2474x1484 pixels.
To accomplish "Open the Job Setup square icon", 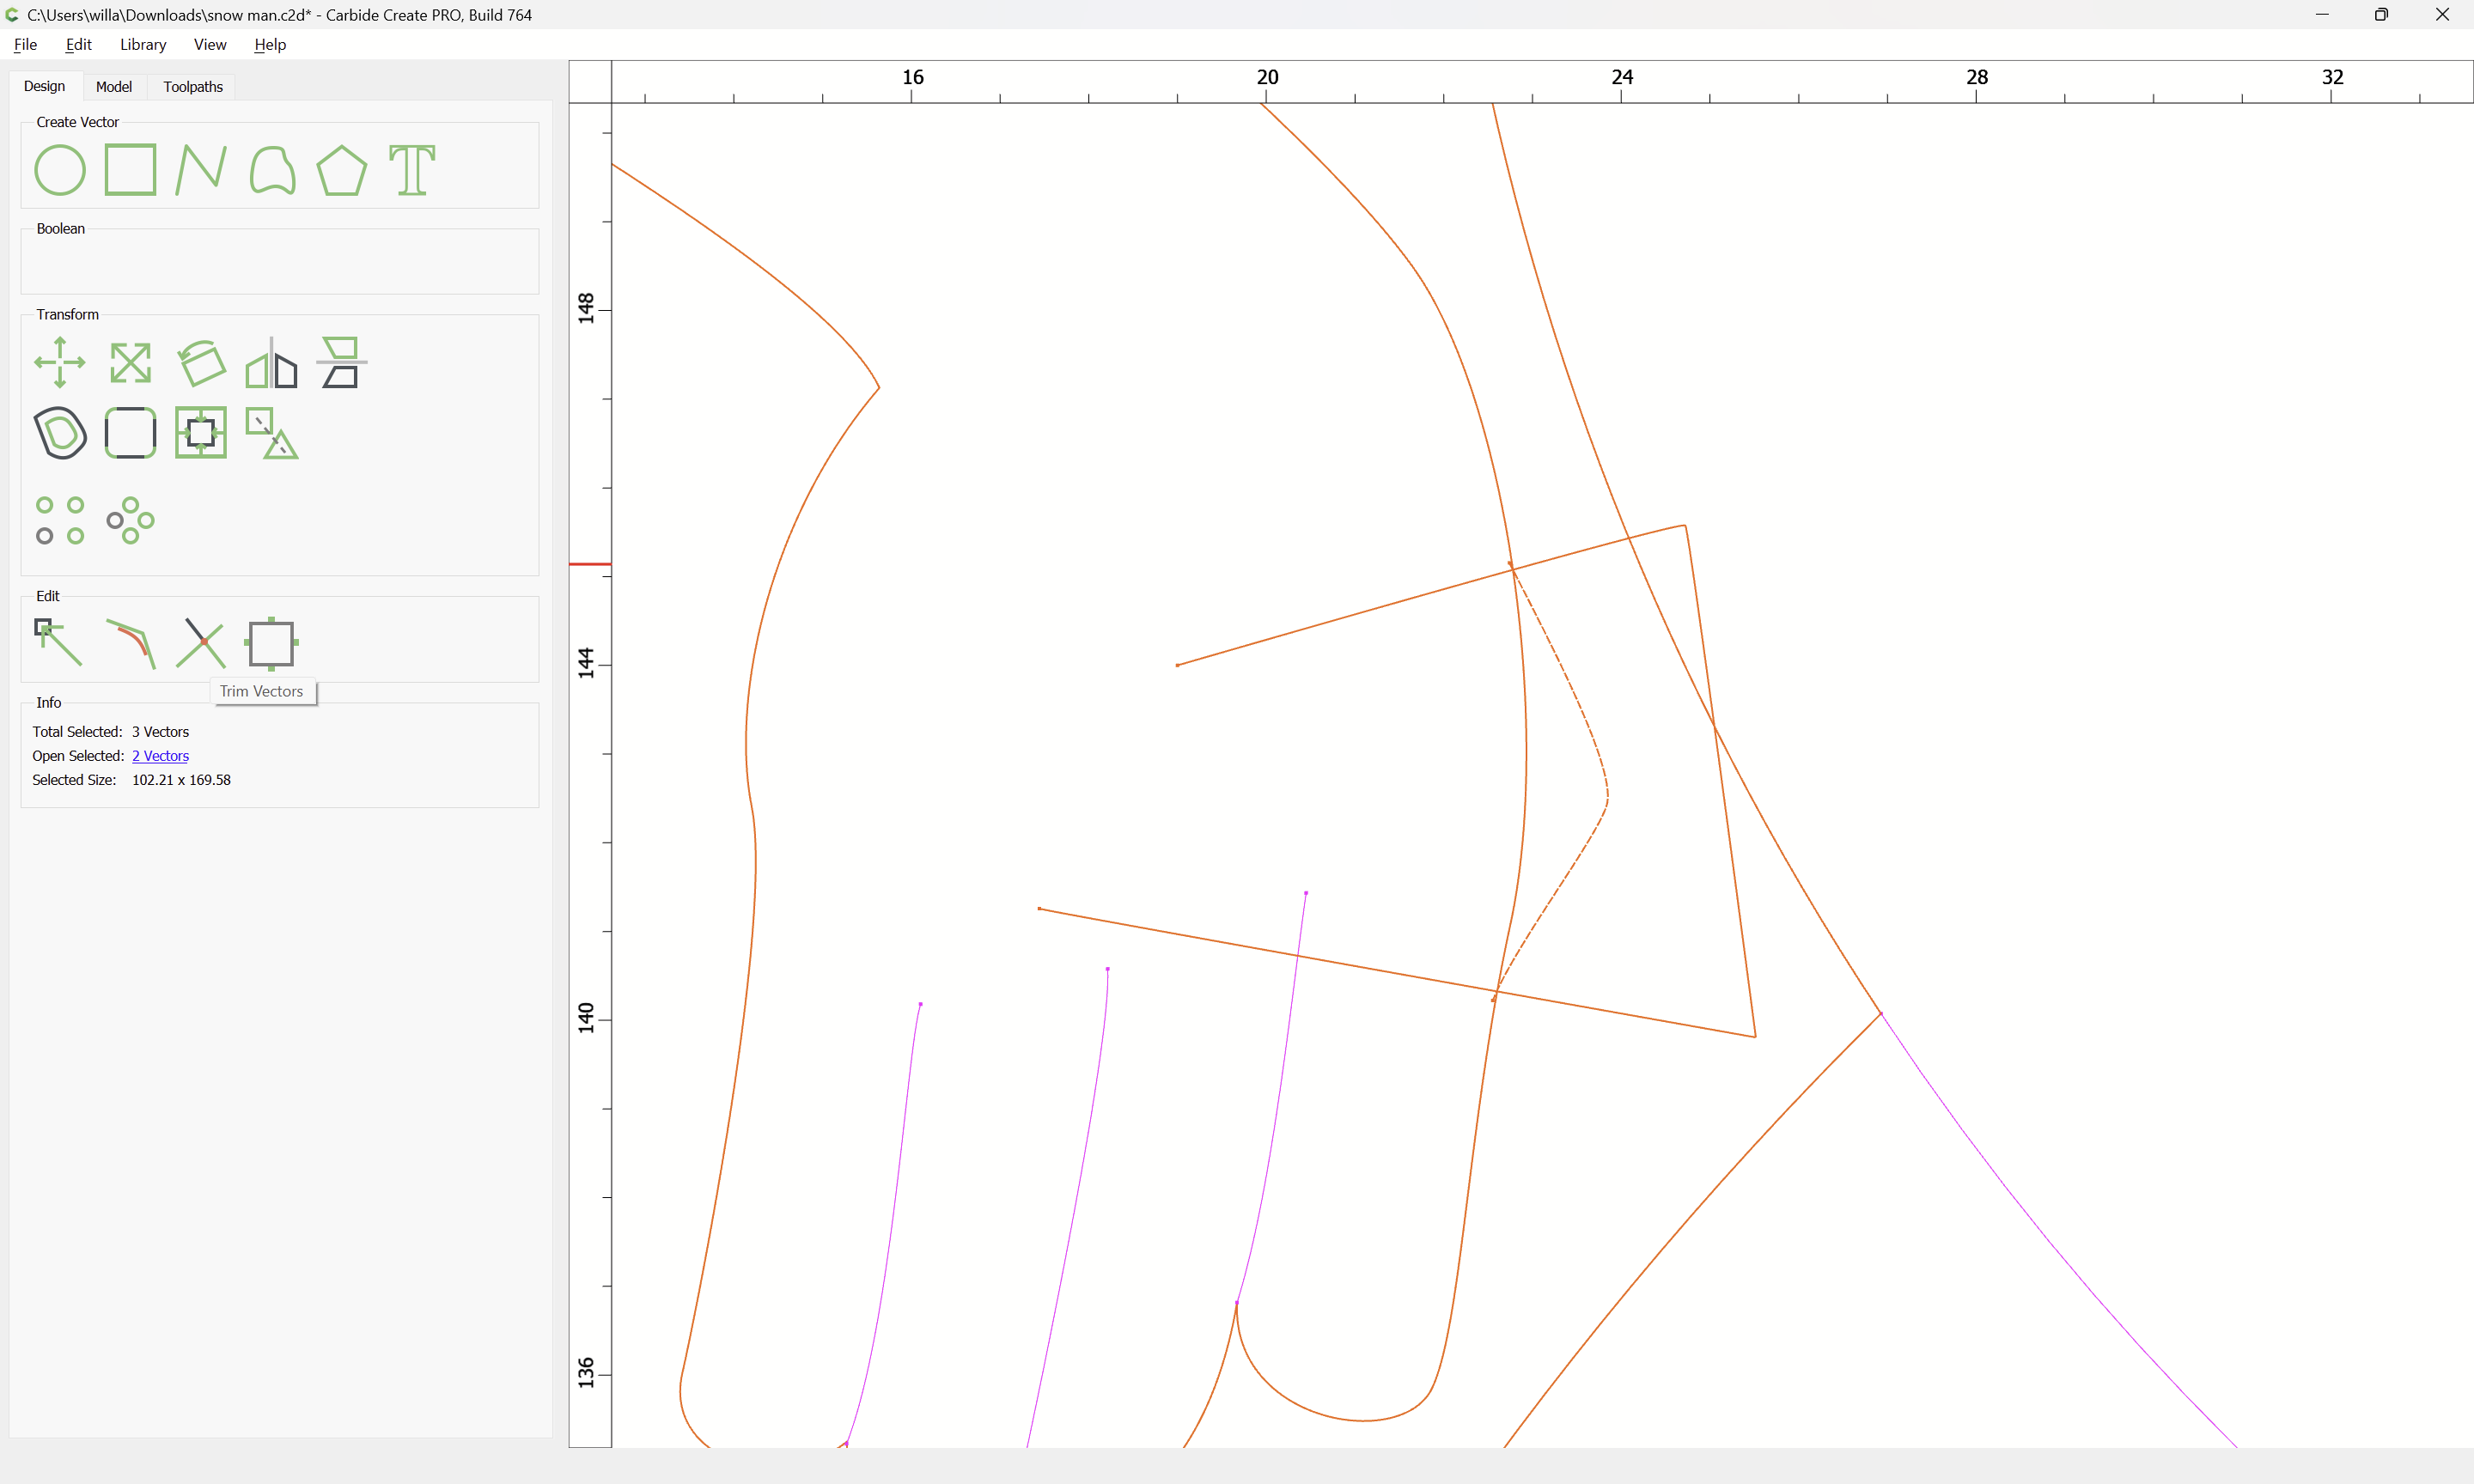I will [271, 643].
